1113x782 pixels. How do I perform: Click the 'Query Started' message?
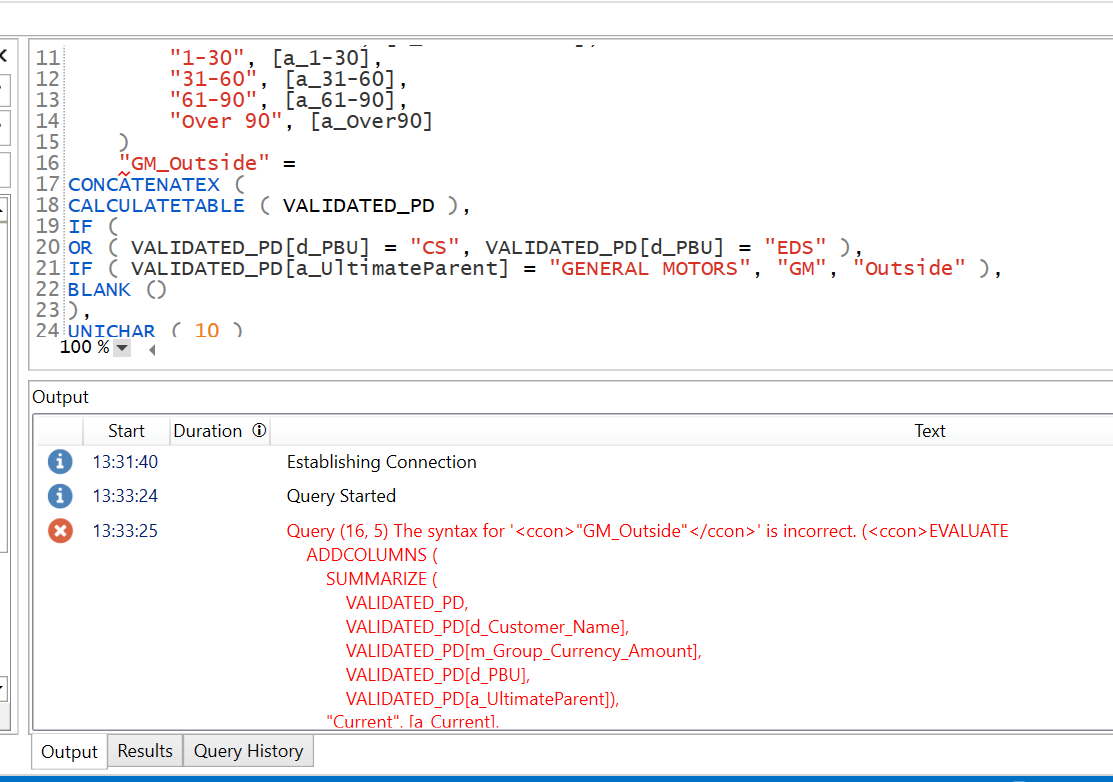tap(341, 496)
